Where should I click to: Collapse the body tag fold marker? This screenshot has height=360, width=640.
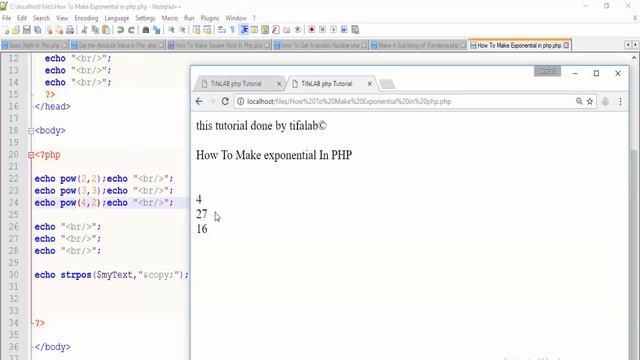point(31,131)
